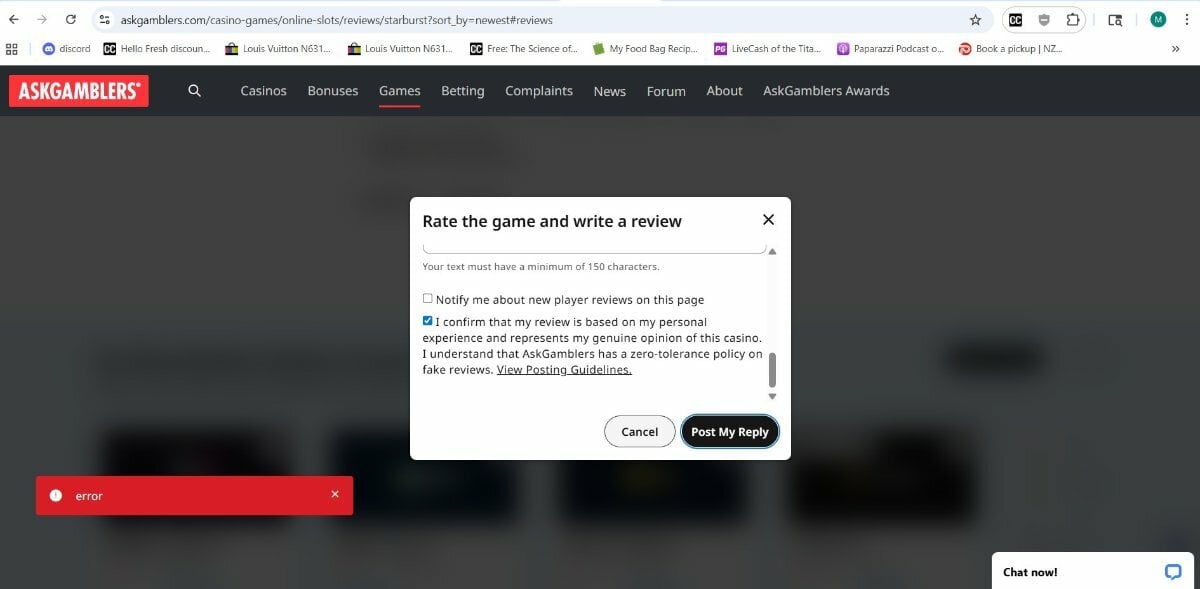This screenshot has width=1200, height=589.
Task: Open the Casinos menu item
Action: click(263, 91)
